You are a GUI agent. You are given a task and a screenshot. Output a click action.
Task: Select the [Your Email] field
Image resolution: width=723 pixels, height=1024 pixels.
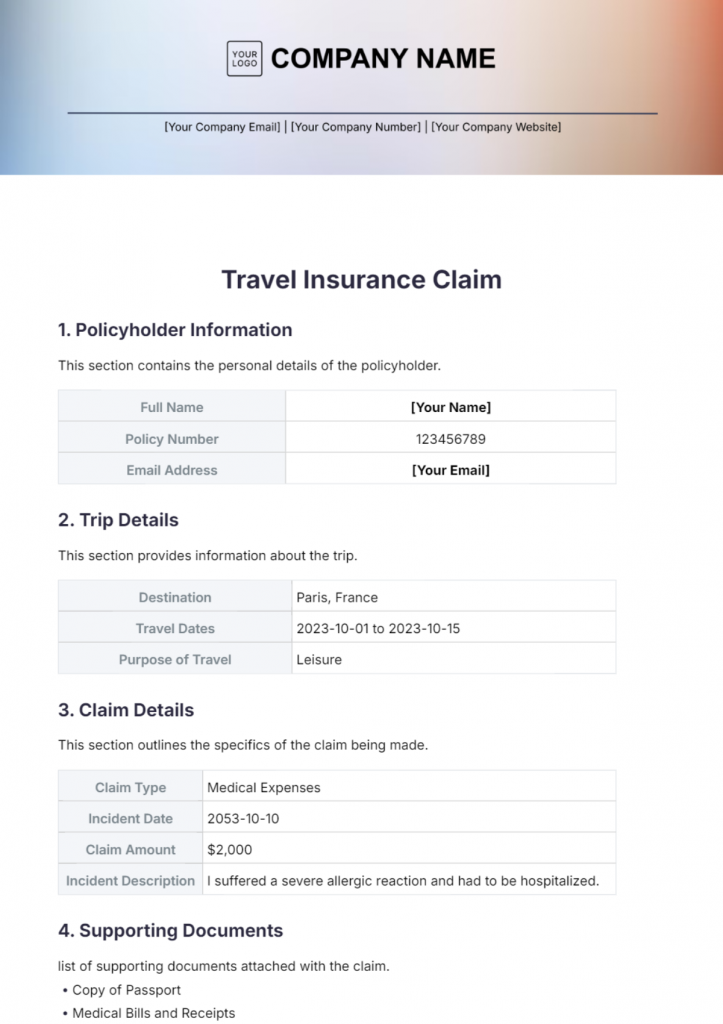[x=451, y=470]
